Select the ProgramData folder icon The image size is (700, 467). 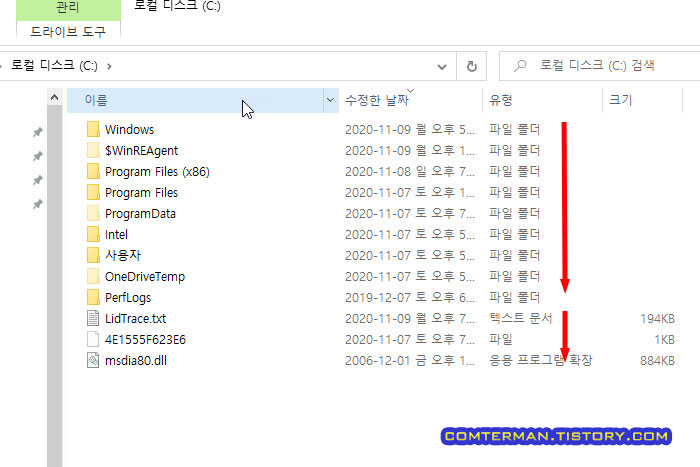point(93,213)
